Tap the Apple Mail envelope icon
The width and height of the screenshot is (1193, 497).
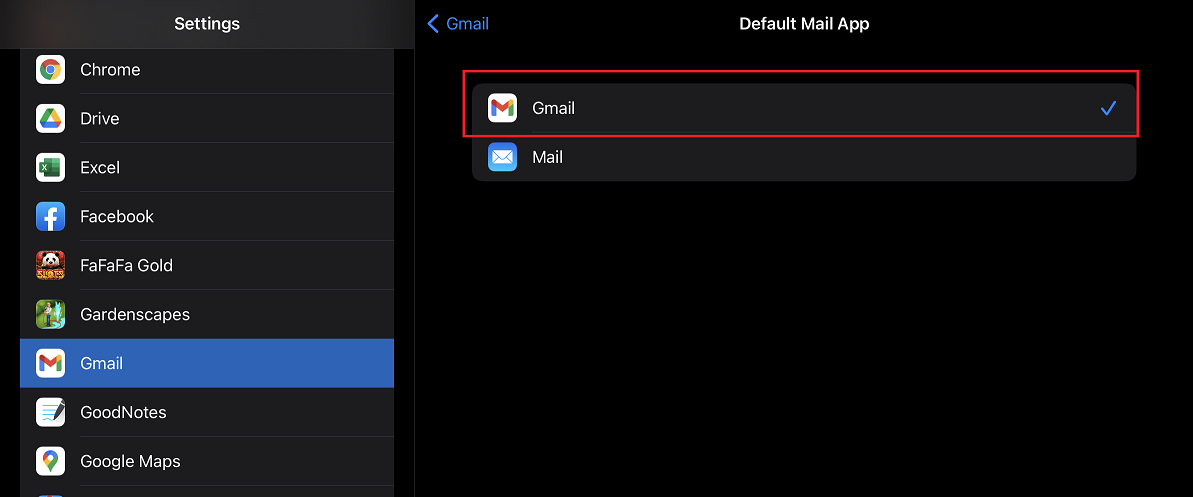[502, 157]
